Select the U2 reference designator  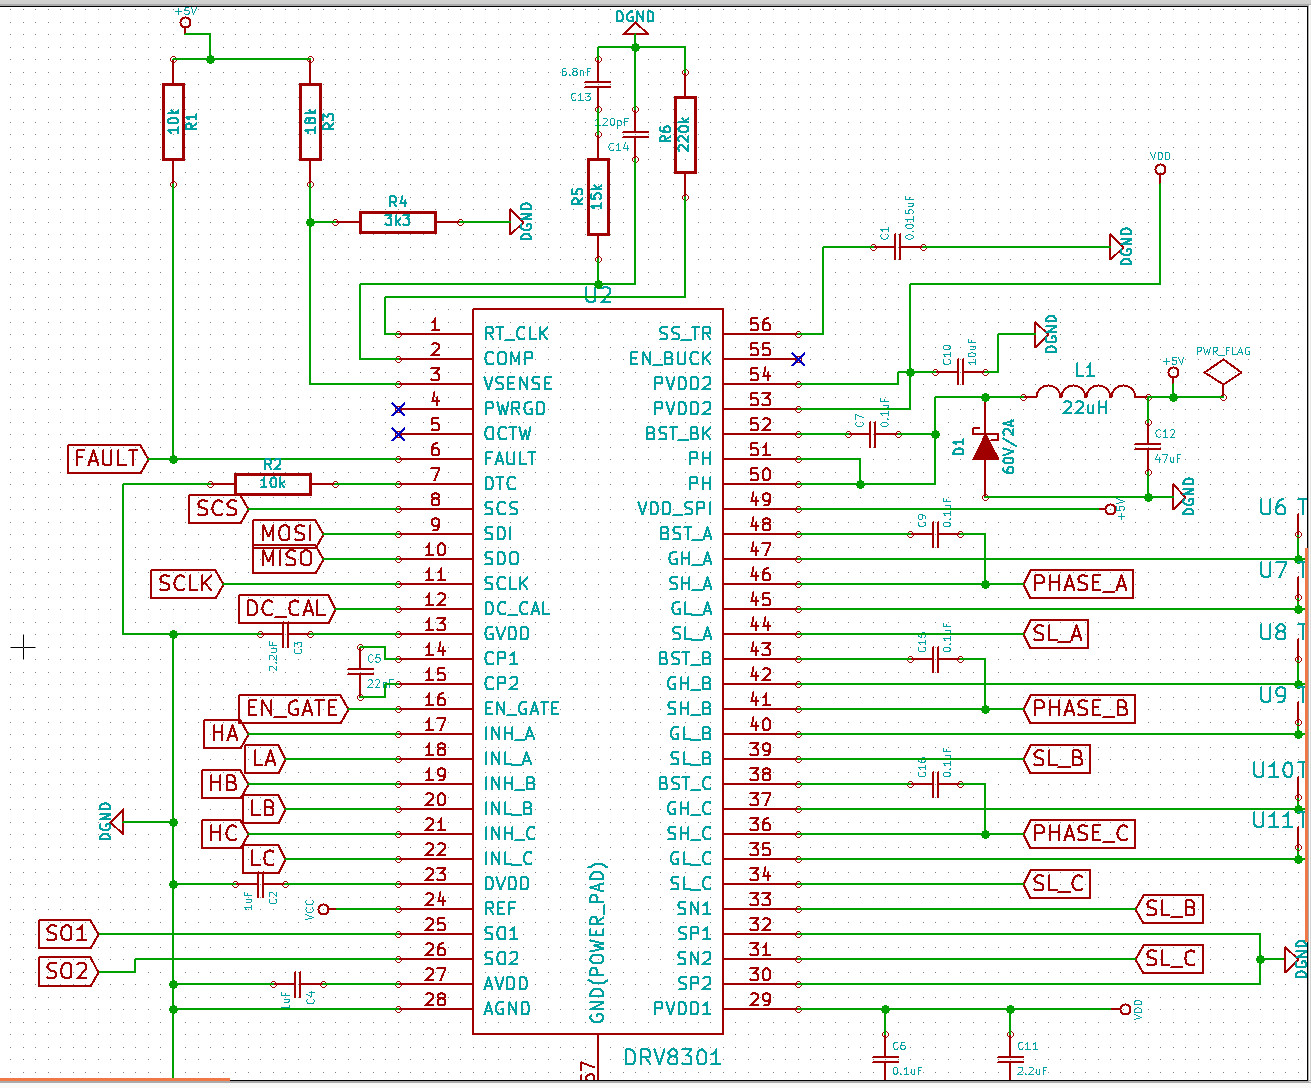point(598,296)
